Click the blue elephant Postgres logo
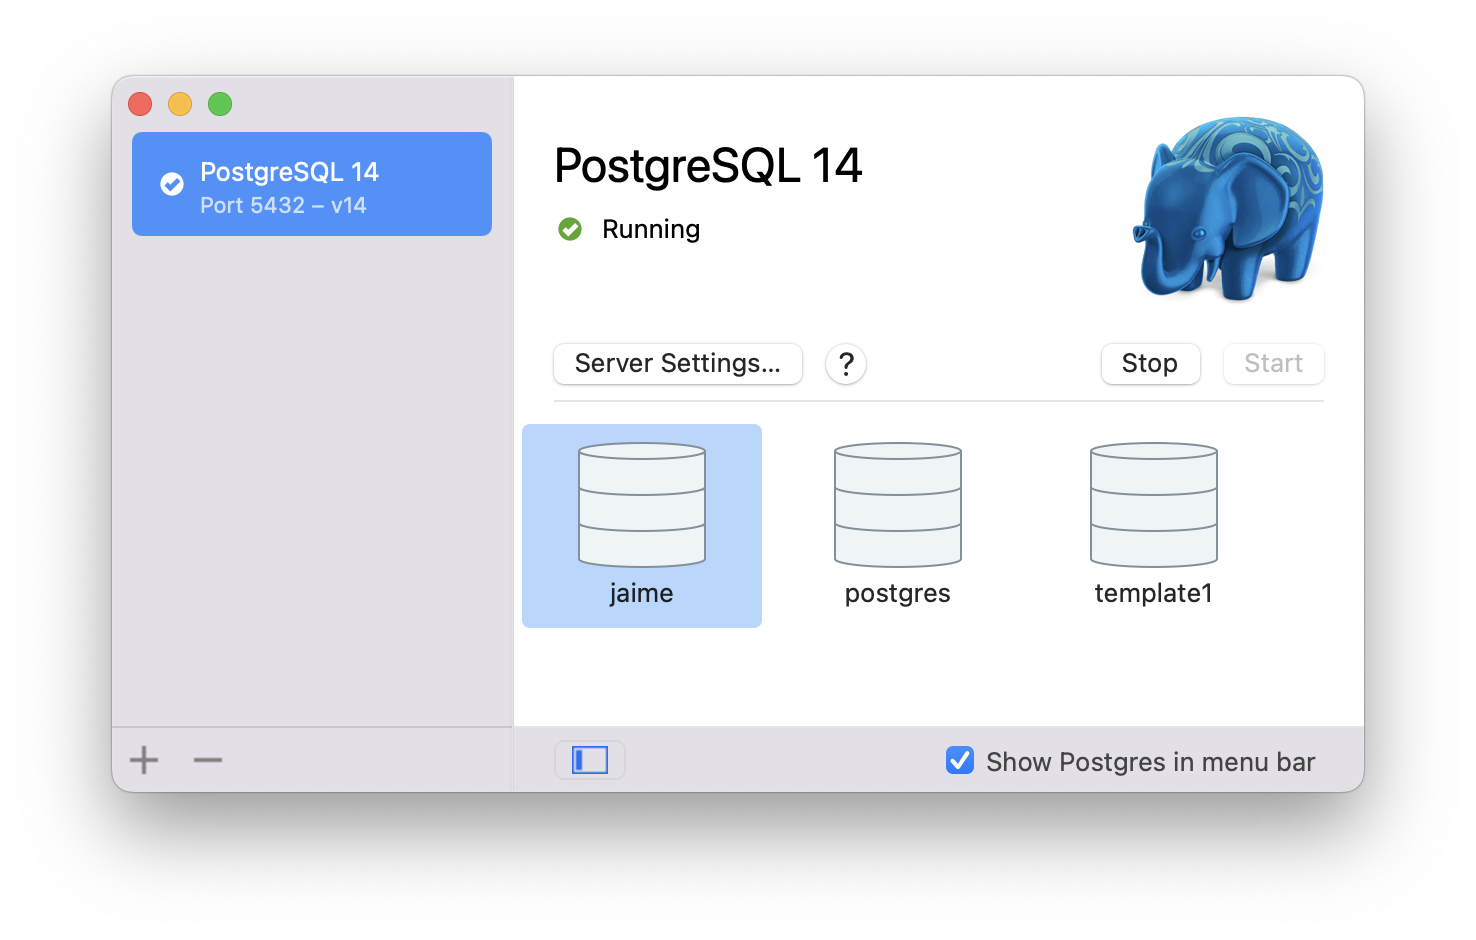Image resolution: width=1476 pixels, height=940 pixels. coord(1228,208)
